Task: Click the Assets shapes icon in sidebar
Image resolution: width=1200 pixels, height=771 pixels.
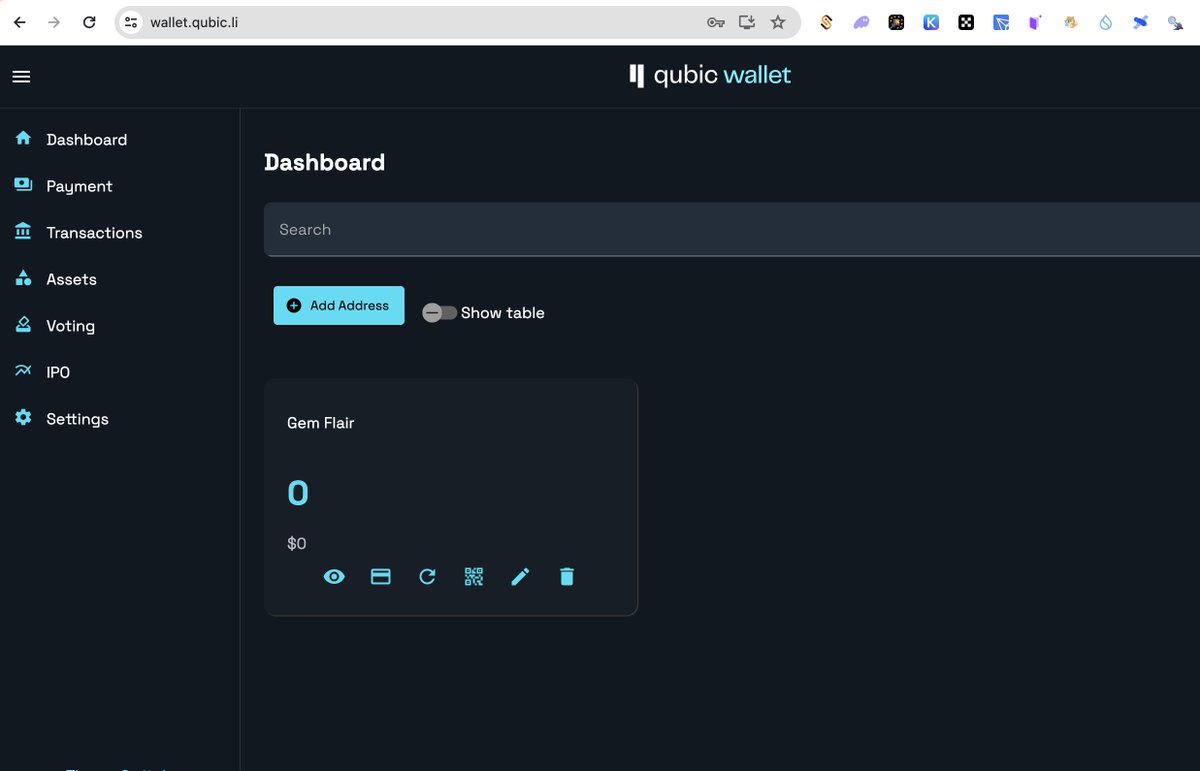Action: [23, 278]
